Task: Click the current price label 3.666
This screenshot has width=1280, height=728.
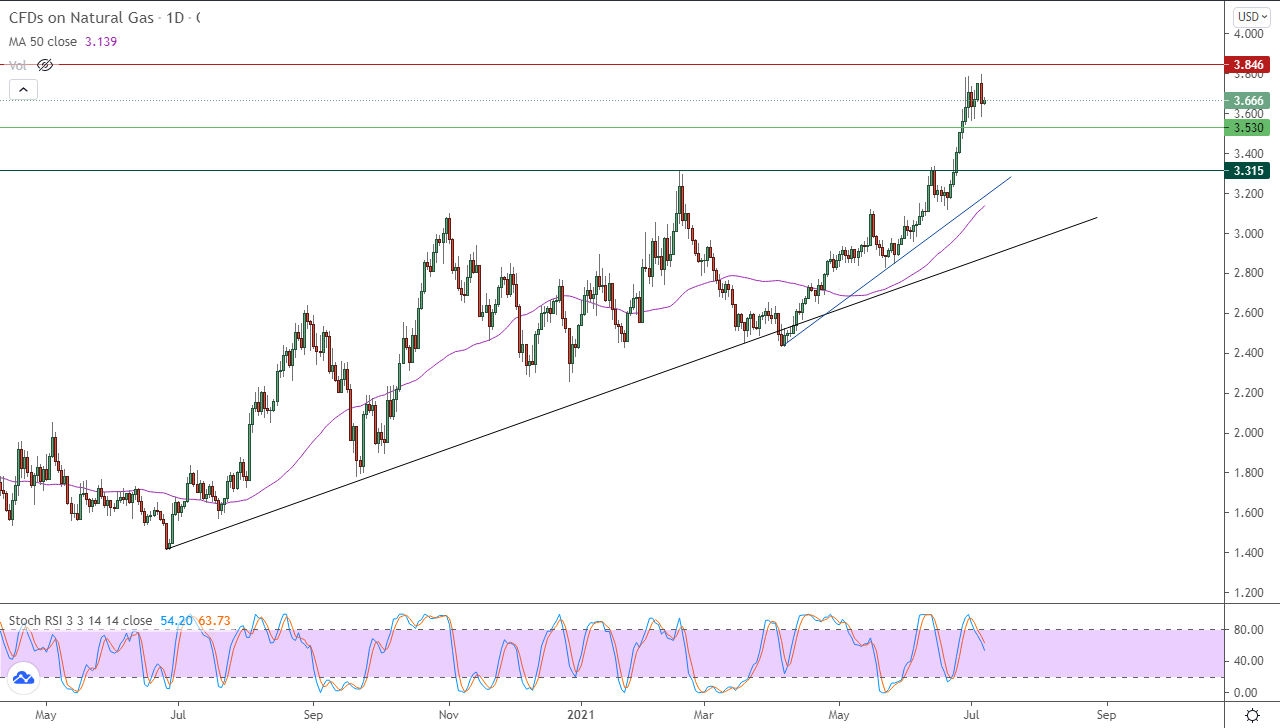Action: point(1248,100)
